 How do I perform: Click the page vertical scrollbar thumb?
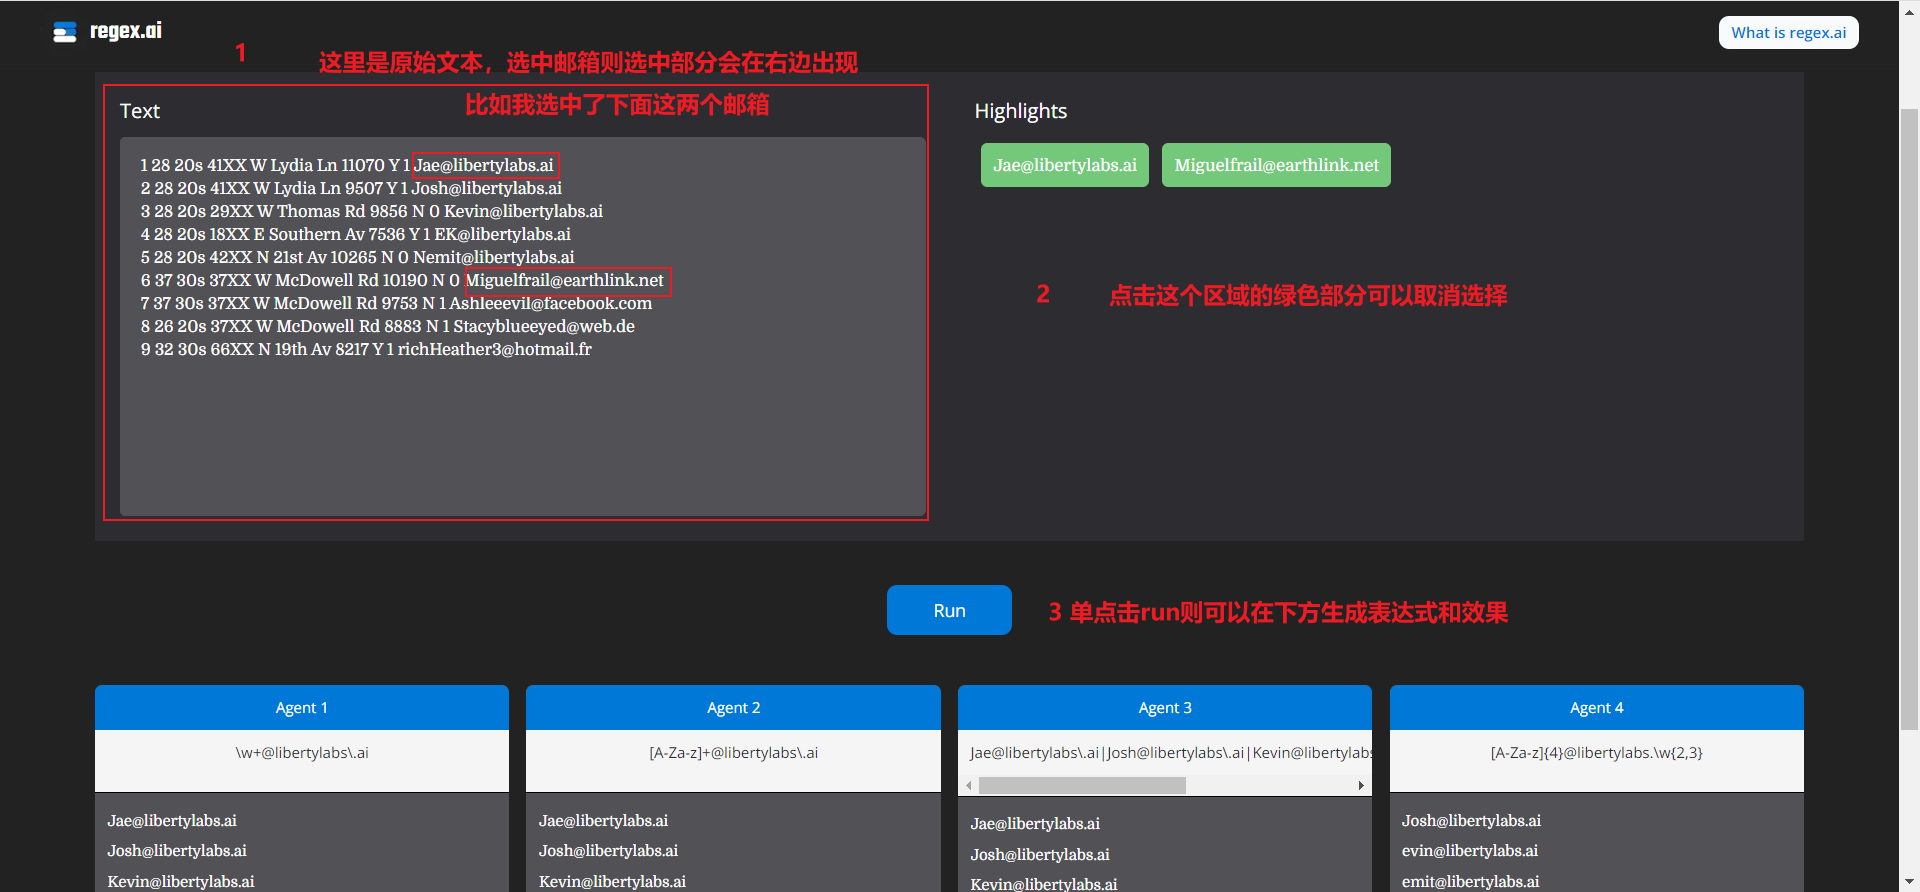coord(1909,418)
